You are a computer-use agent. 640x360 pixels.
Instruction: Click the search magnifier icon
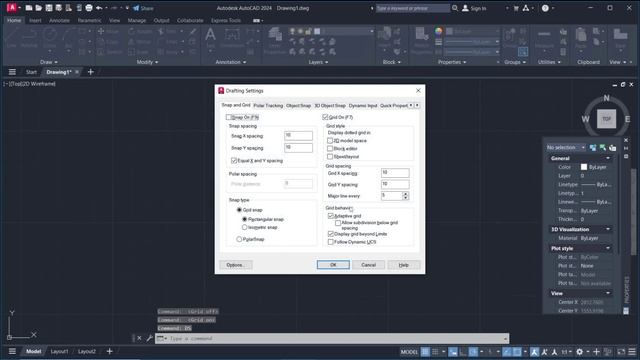click(455, 8)
